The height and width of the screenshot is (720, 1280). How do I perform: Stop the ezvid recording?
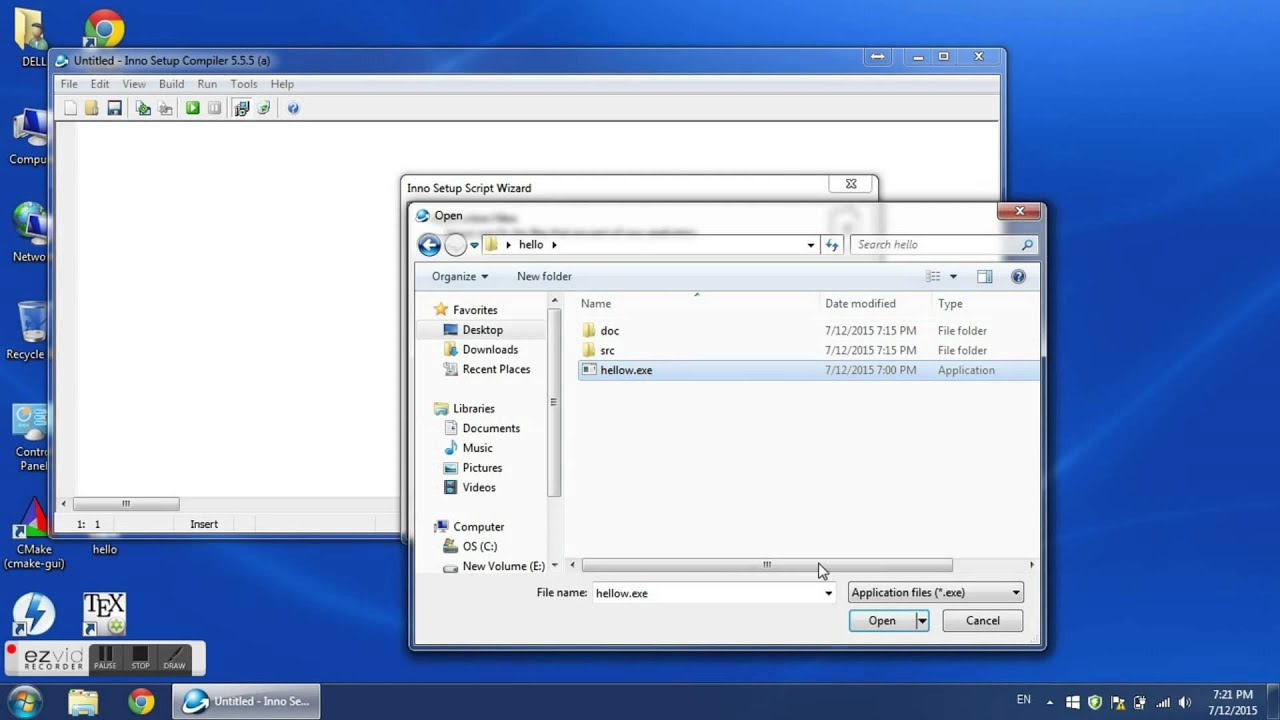(140, 658)
